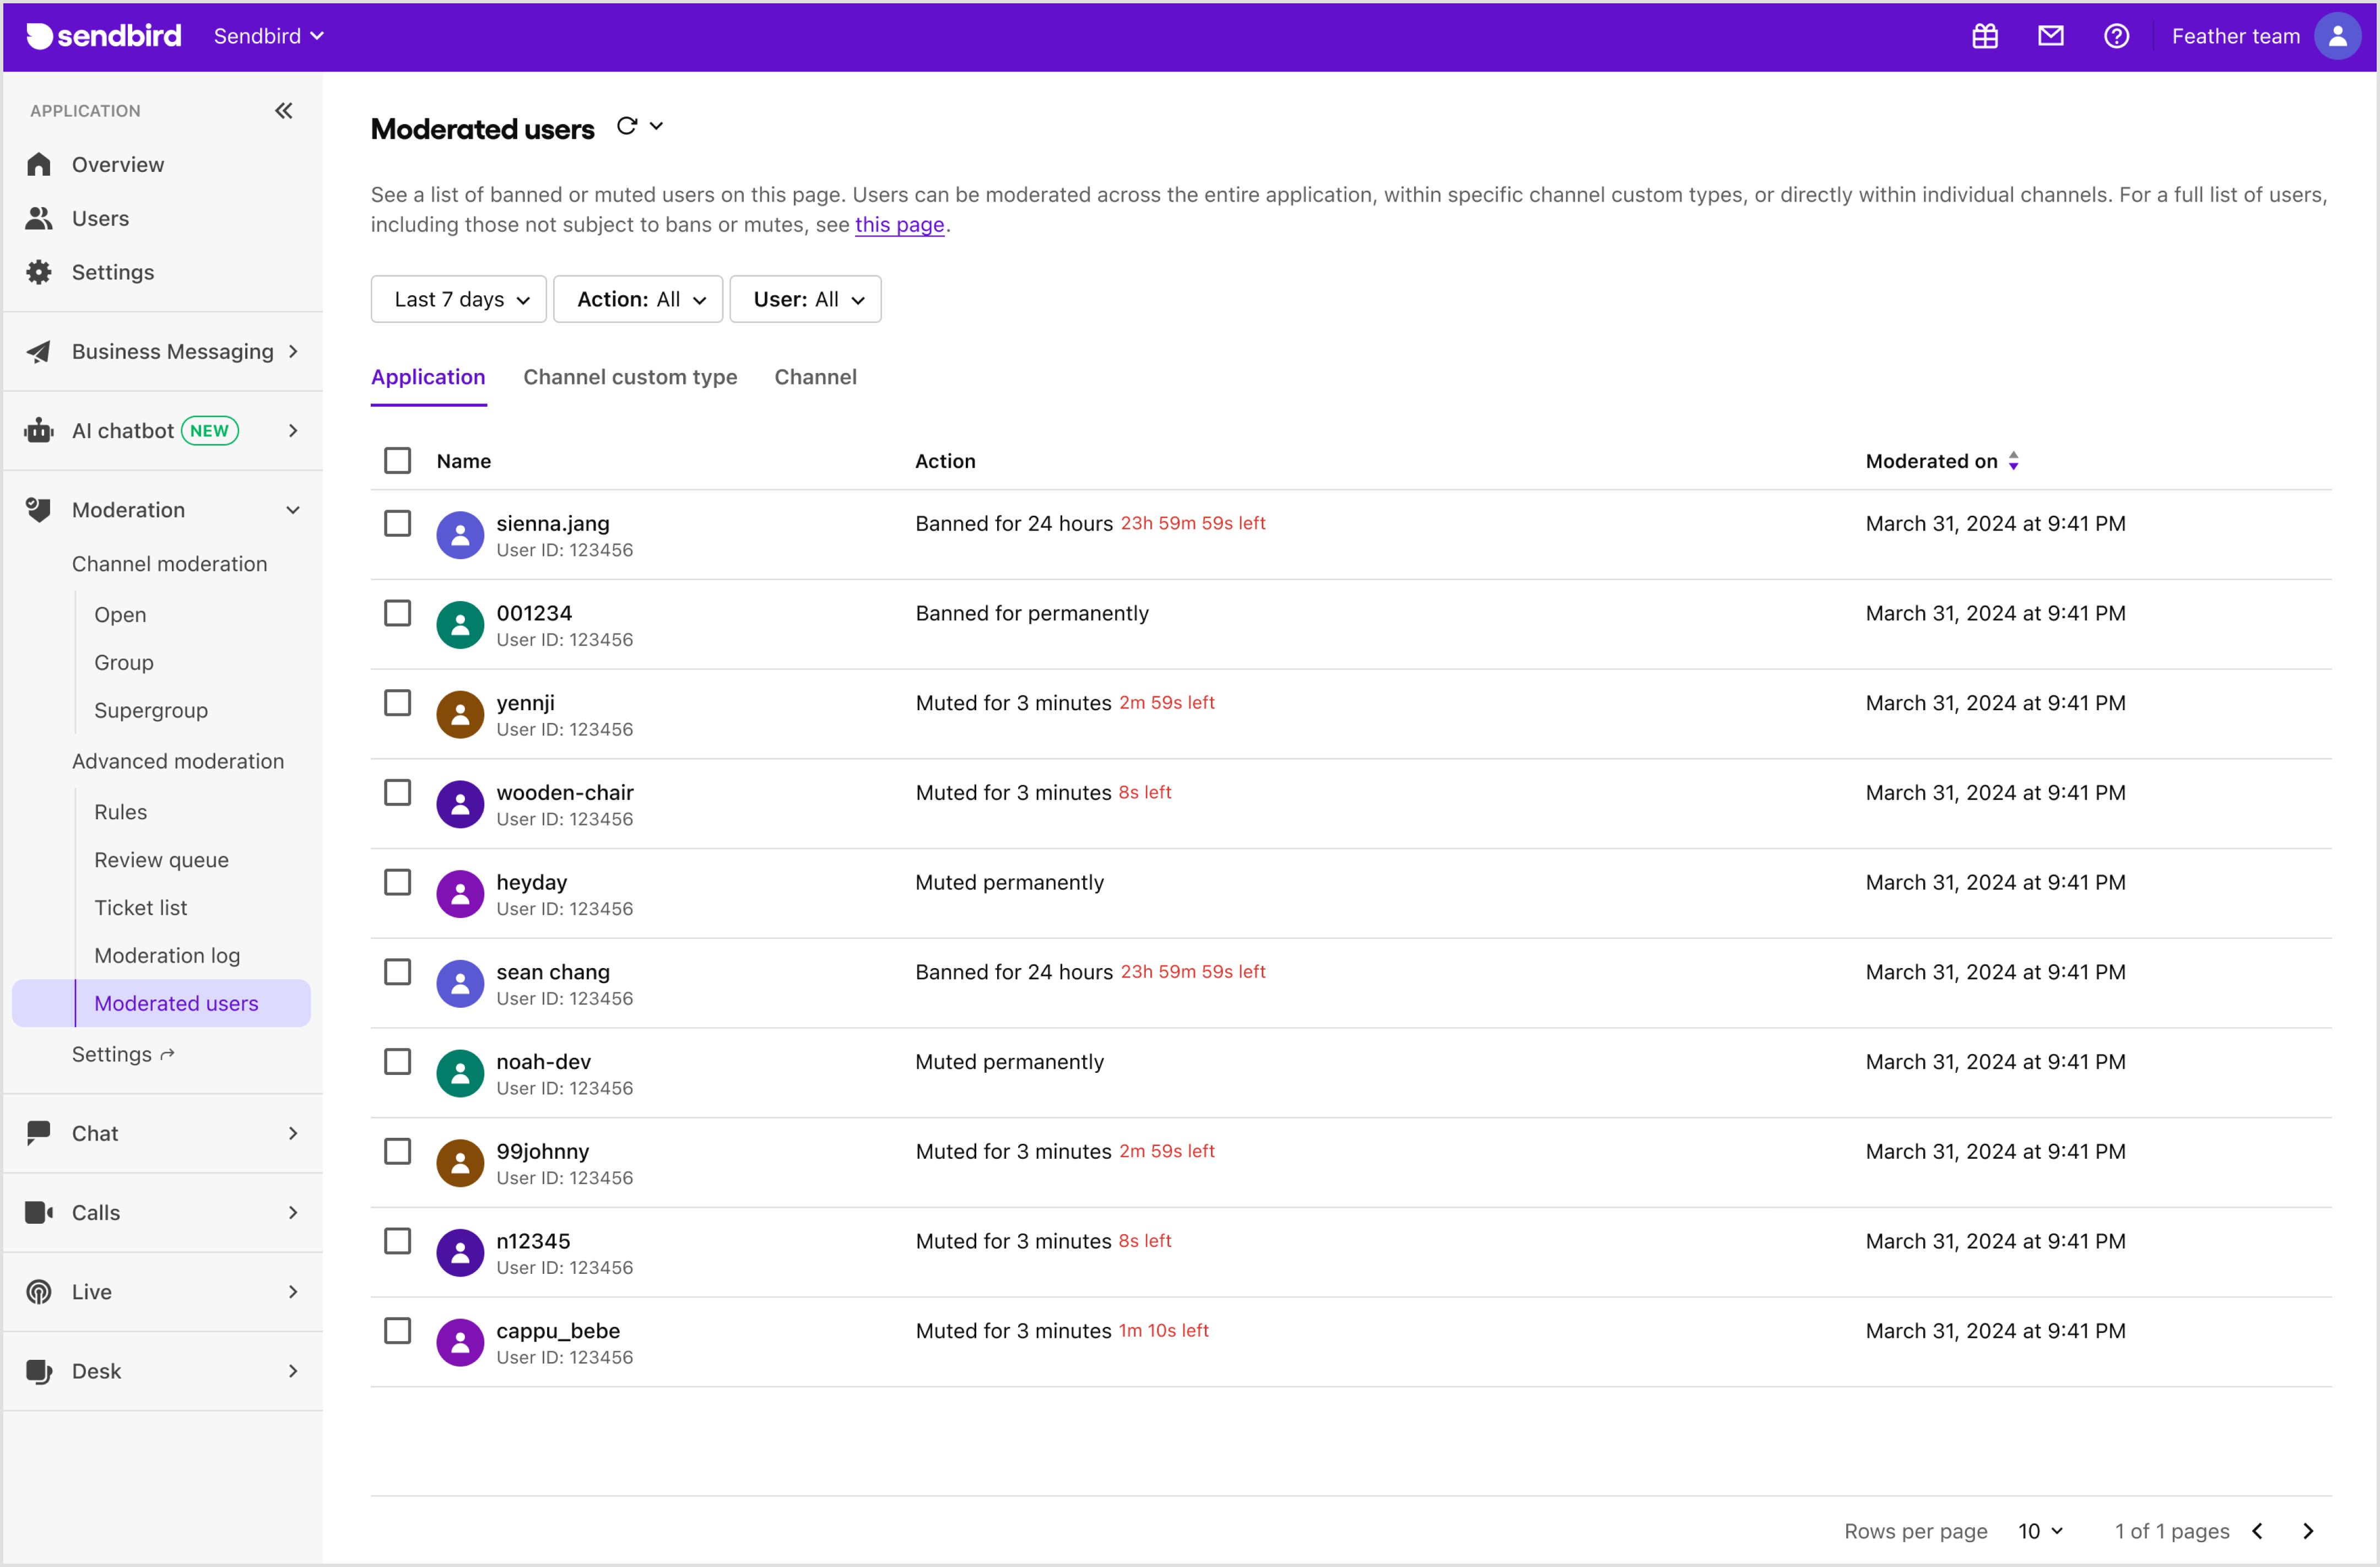Click sienna.jang's user avatar
This screenshot has width=2380, height=1567.
460,535
